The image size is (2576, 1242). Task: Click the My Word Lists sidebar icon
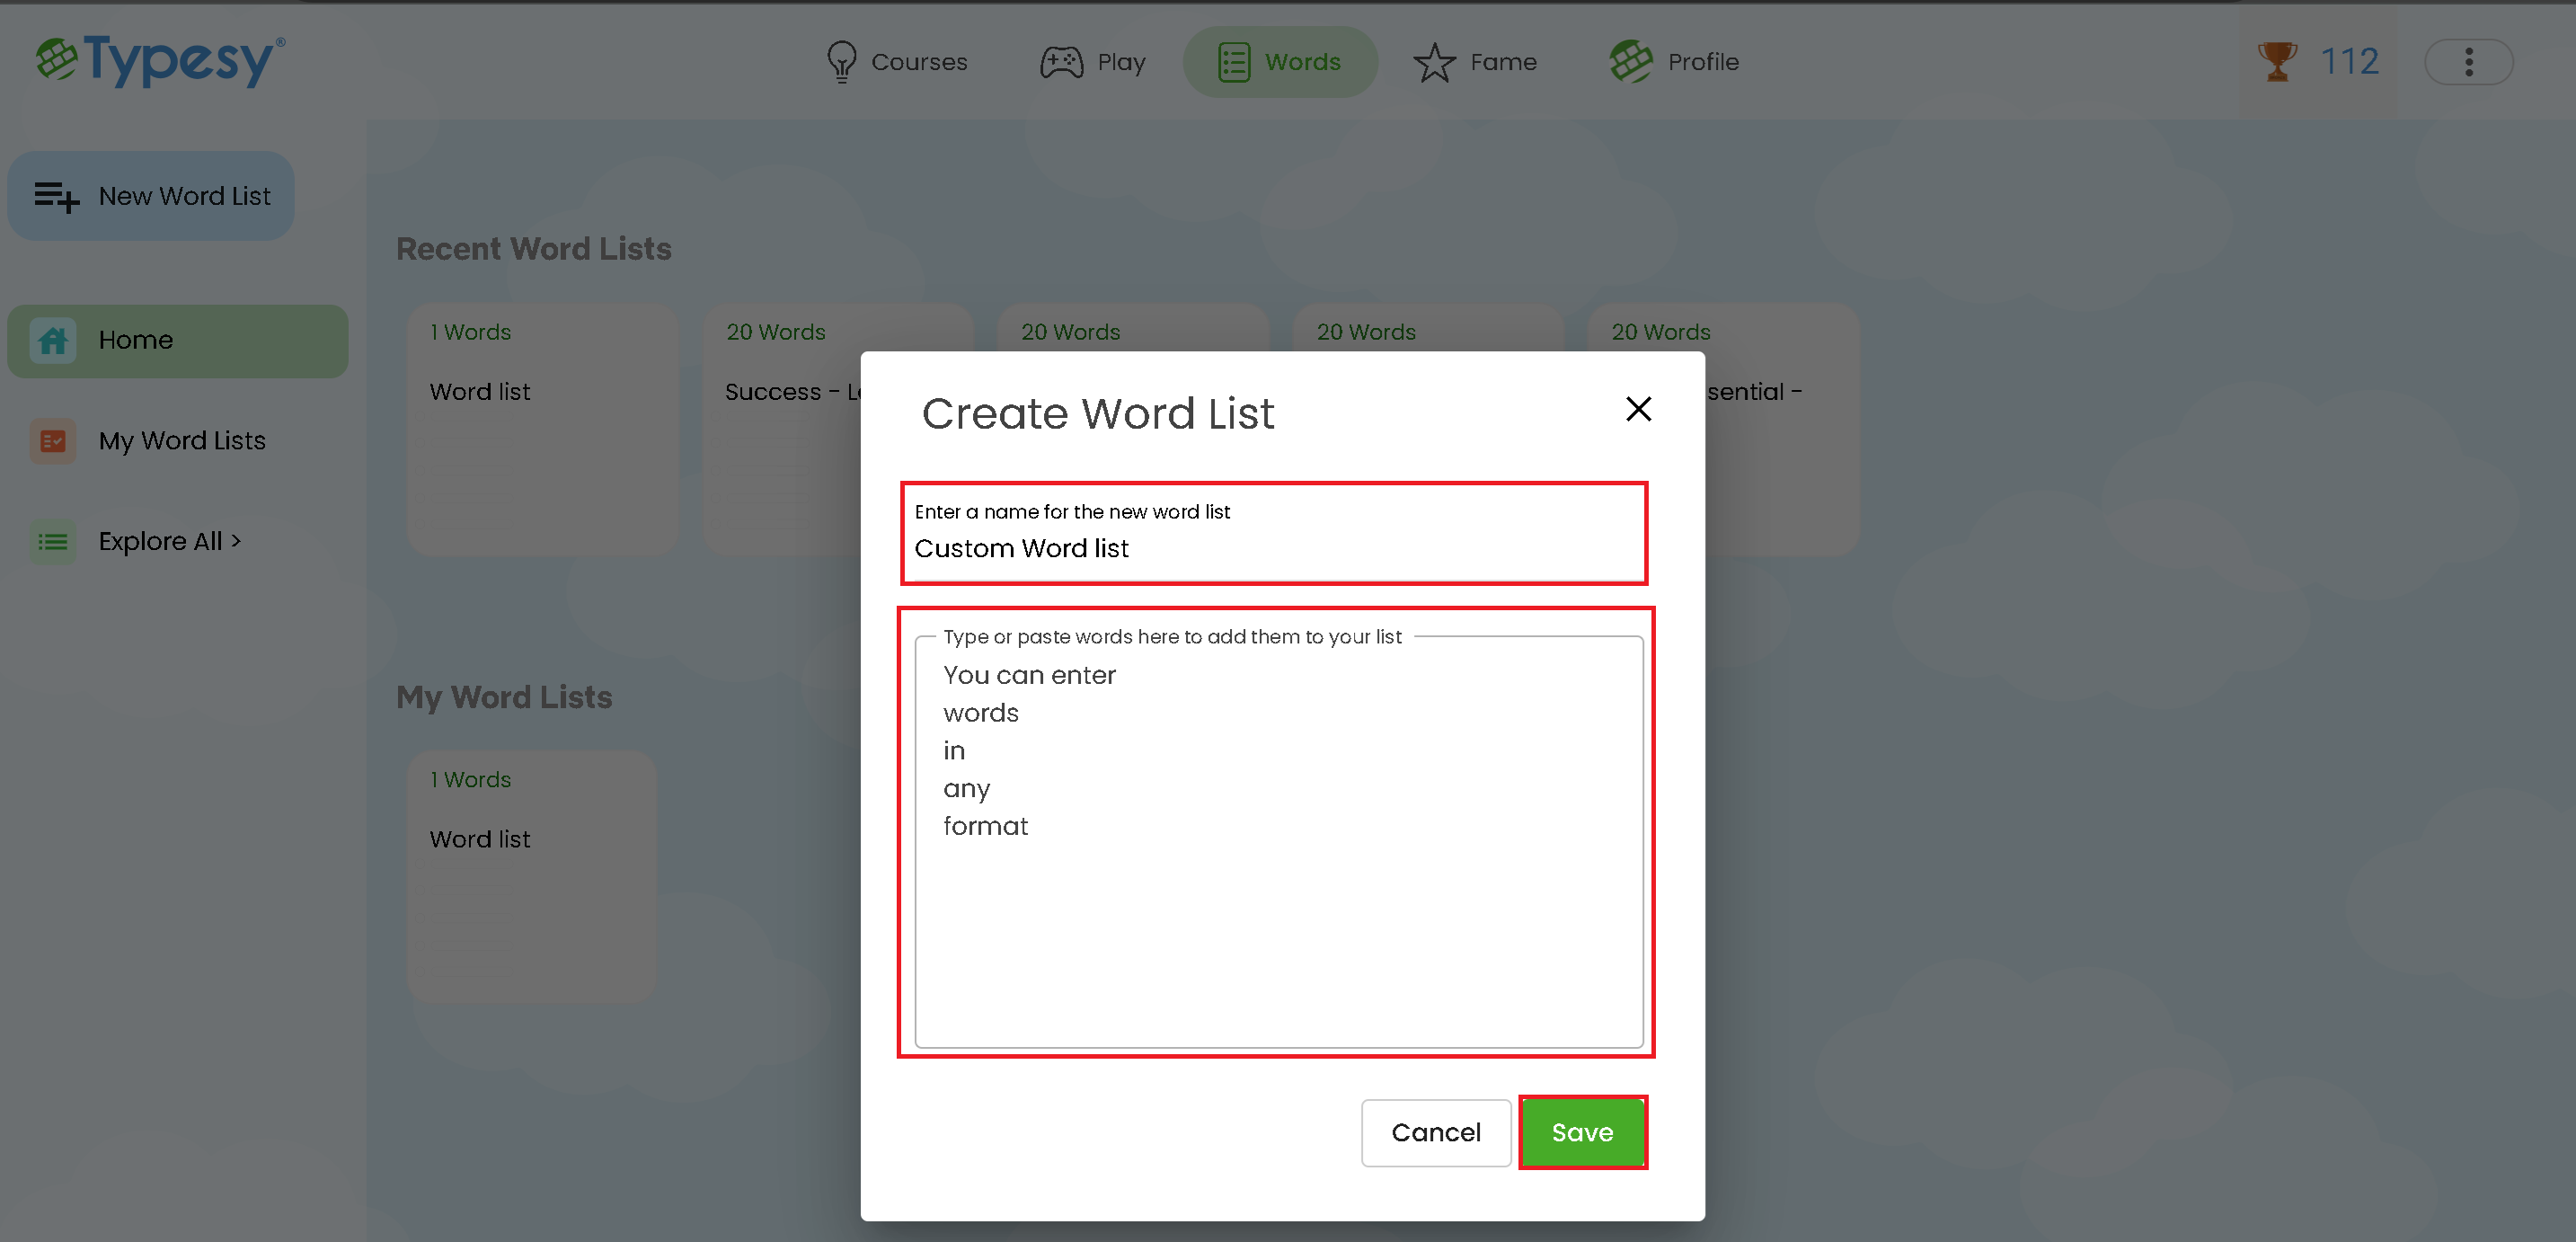[x=52, y=440]
